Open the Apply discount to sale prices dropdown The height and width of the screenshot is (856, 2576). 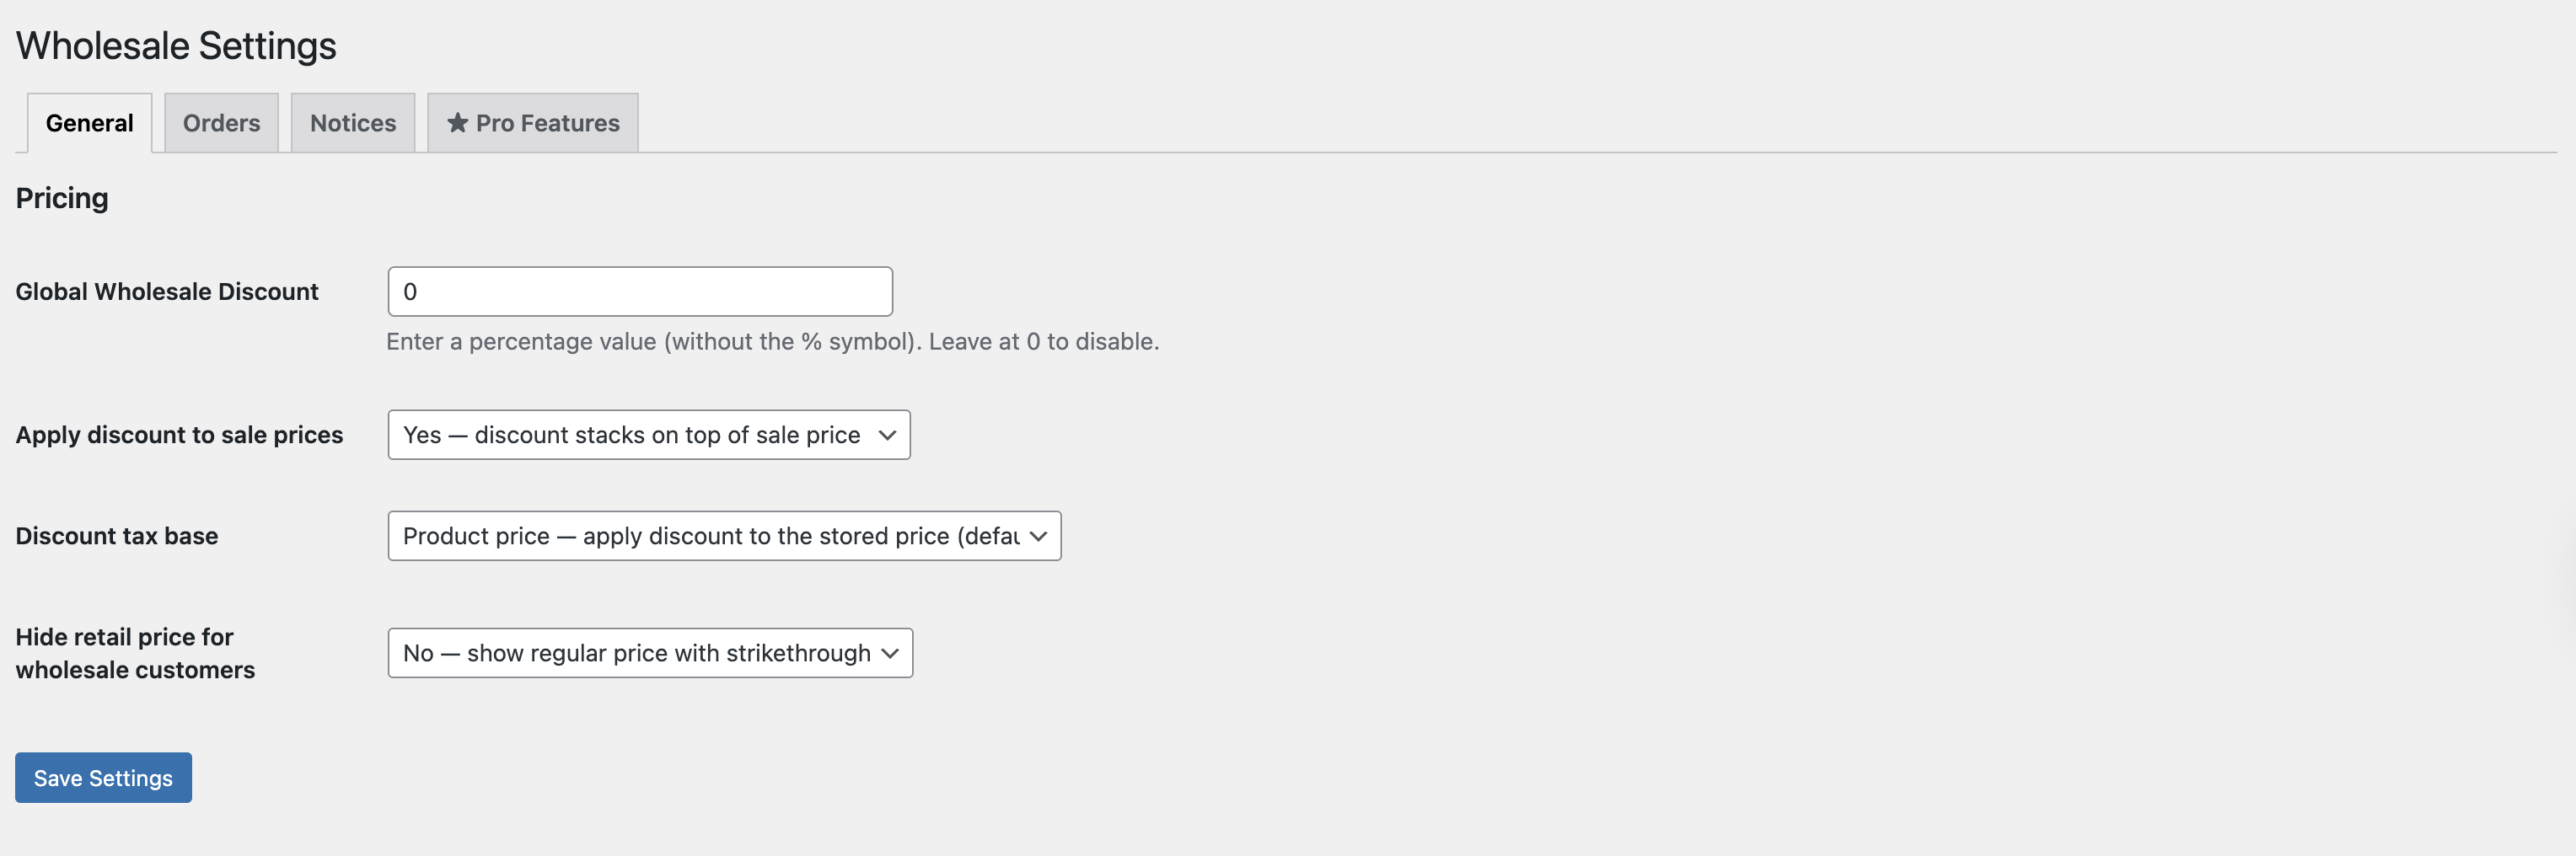(x=648, y=434)
